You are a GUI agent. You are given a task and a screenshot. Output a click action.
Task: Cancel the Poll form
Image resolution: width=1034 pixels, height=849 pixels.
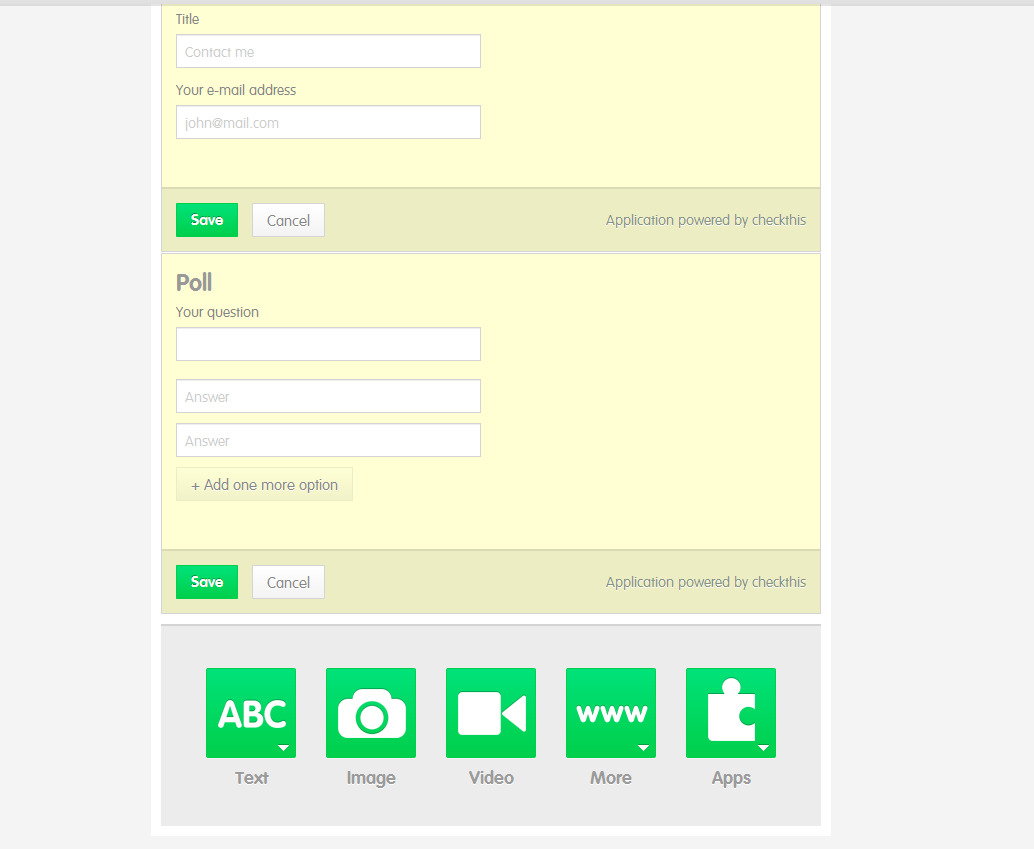288,582
